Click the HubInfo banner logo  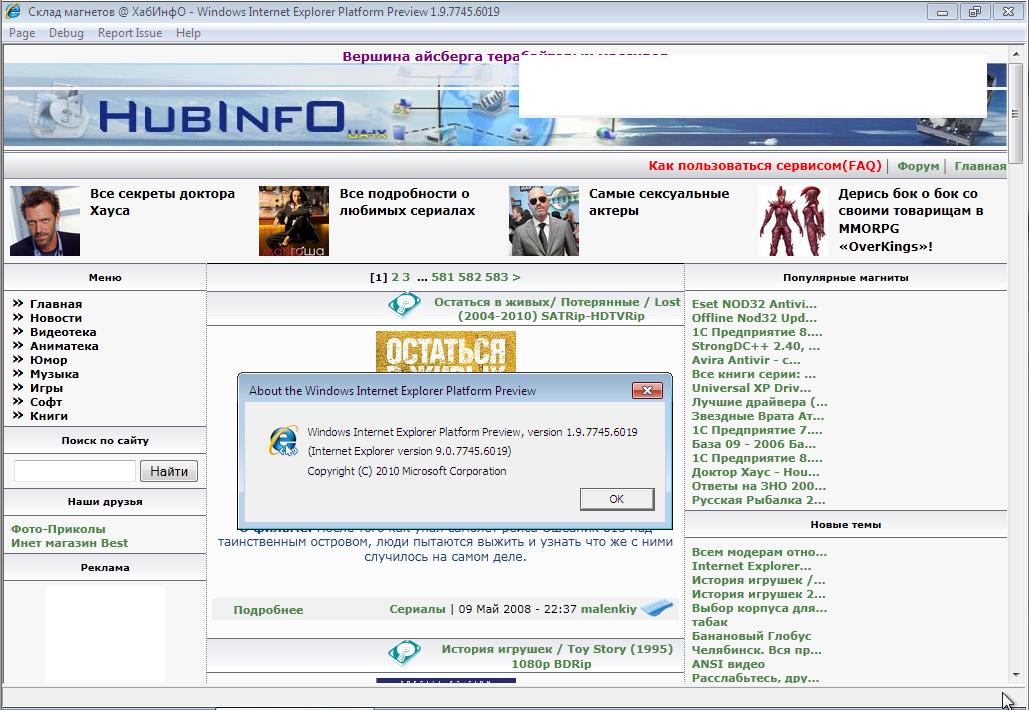[x=220, y=117]
